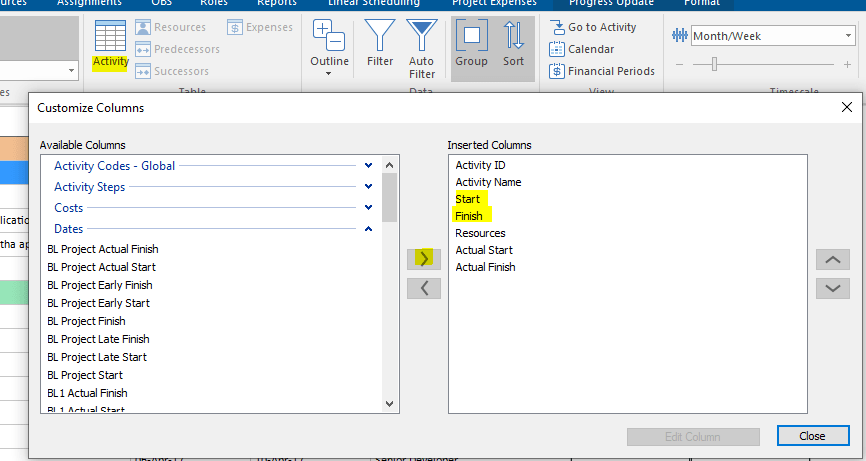Expand the Costs section

point(368,208)
